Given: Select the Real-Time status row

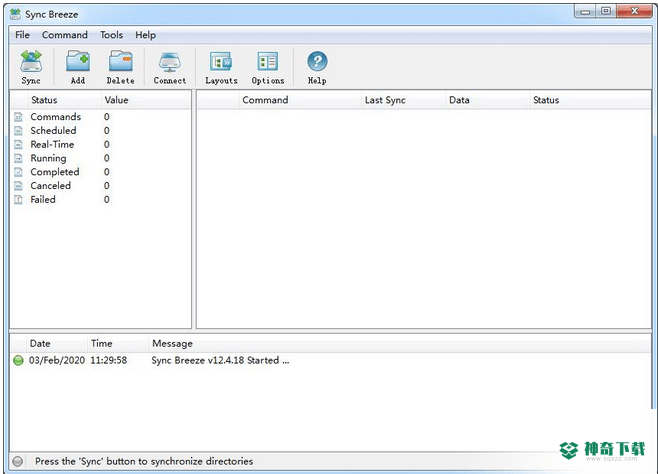Looking at the screenshot, I should pos(101,145).
